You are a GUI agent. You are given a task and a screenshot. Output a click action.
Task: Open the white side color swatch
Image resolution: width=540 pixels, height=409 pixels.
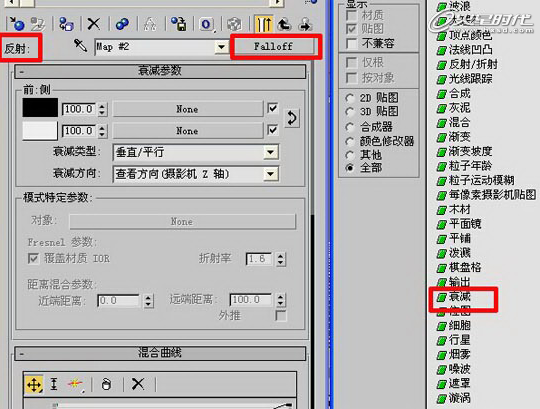[x=40, y=130]
